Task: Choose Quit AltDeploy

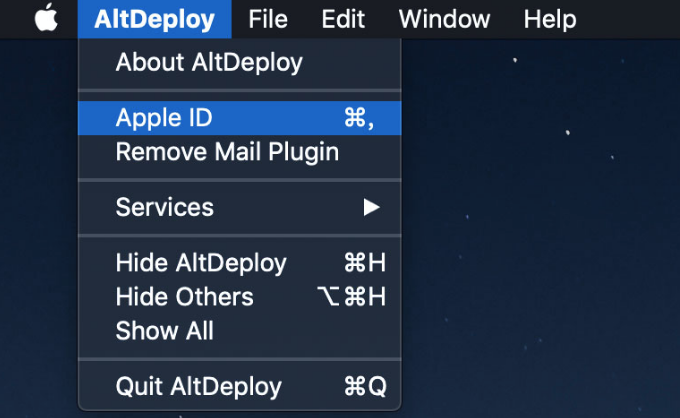Action: 240,386
